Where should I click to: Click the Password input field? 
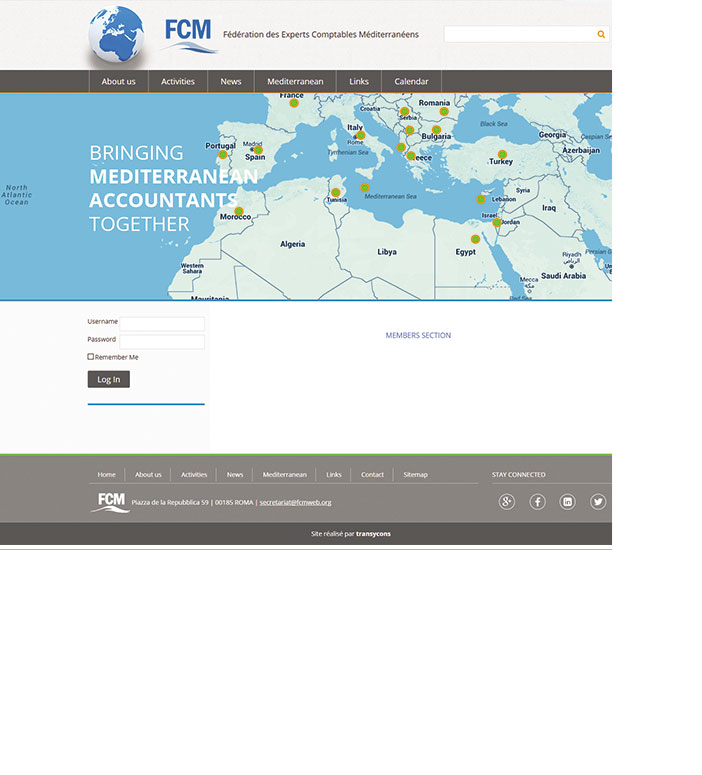162,342
